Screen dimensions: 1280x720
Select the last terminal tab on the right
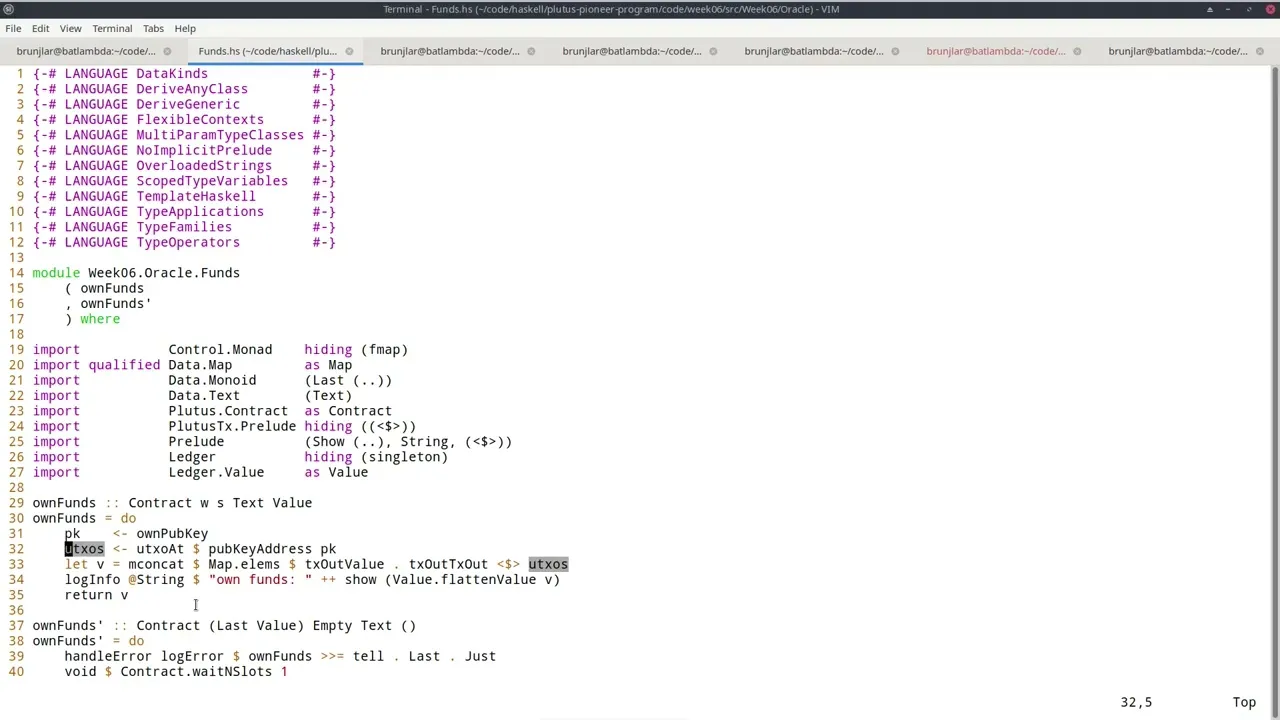pyautogui.click(x=1177, y=51)
